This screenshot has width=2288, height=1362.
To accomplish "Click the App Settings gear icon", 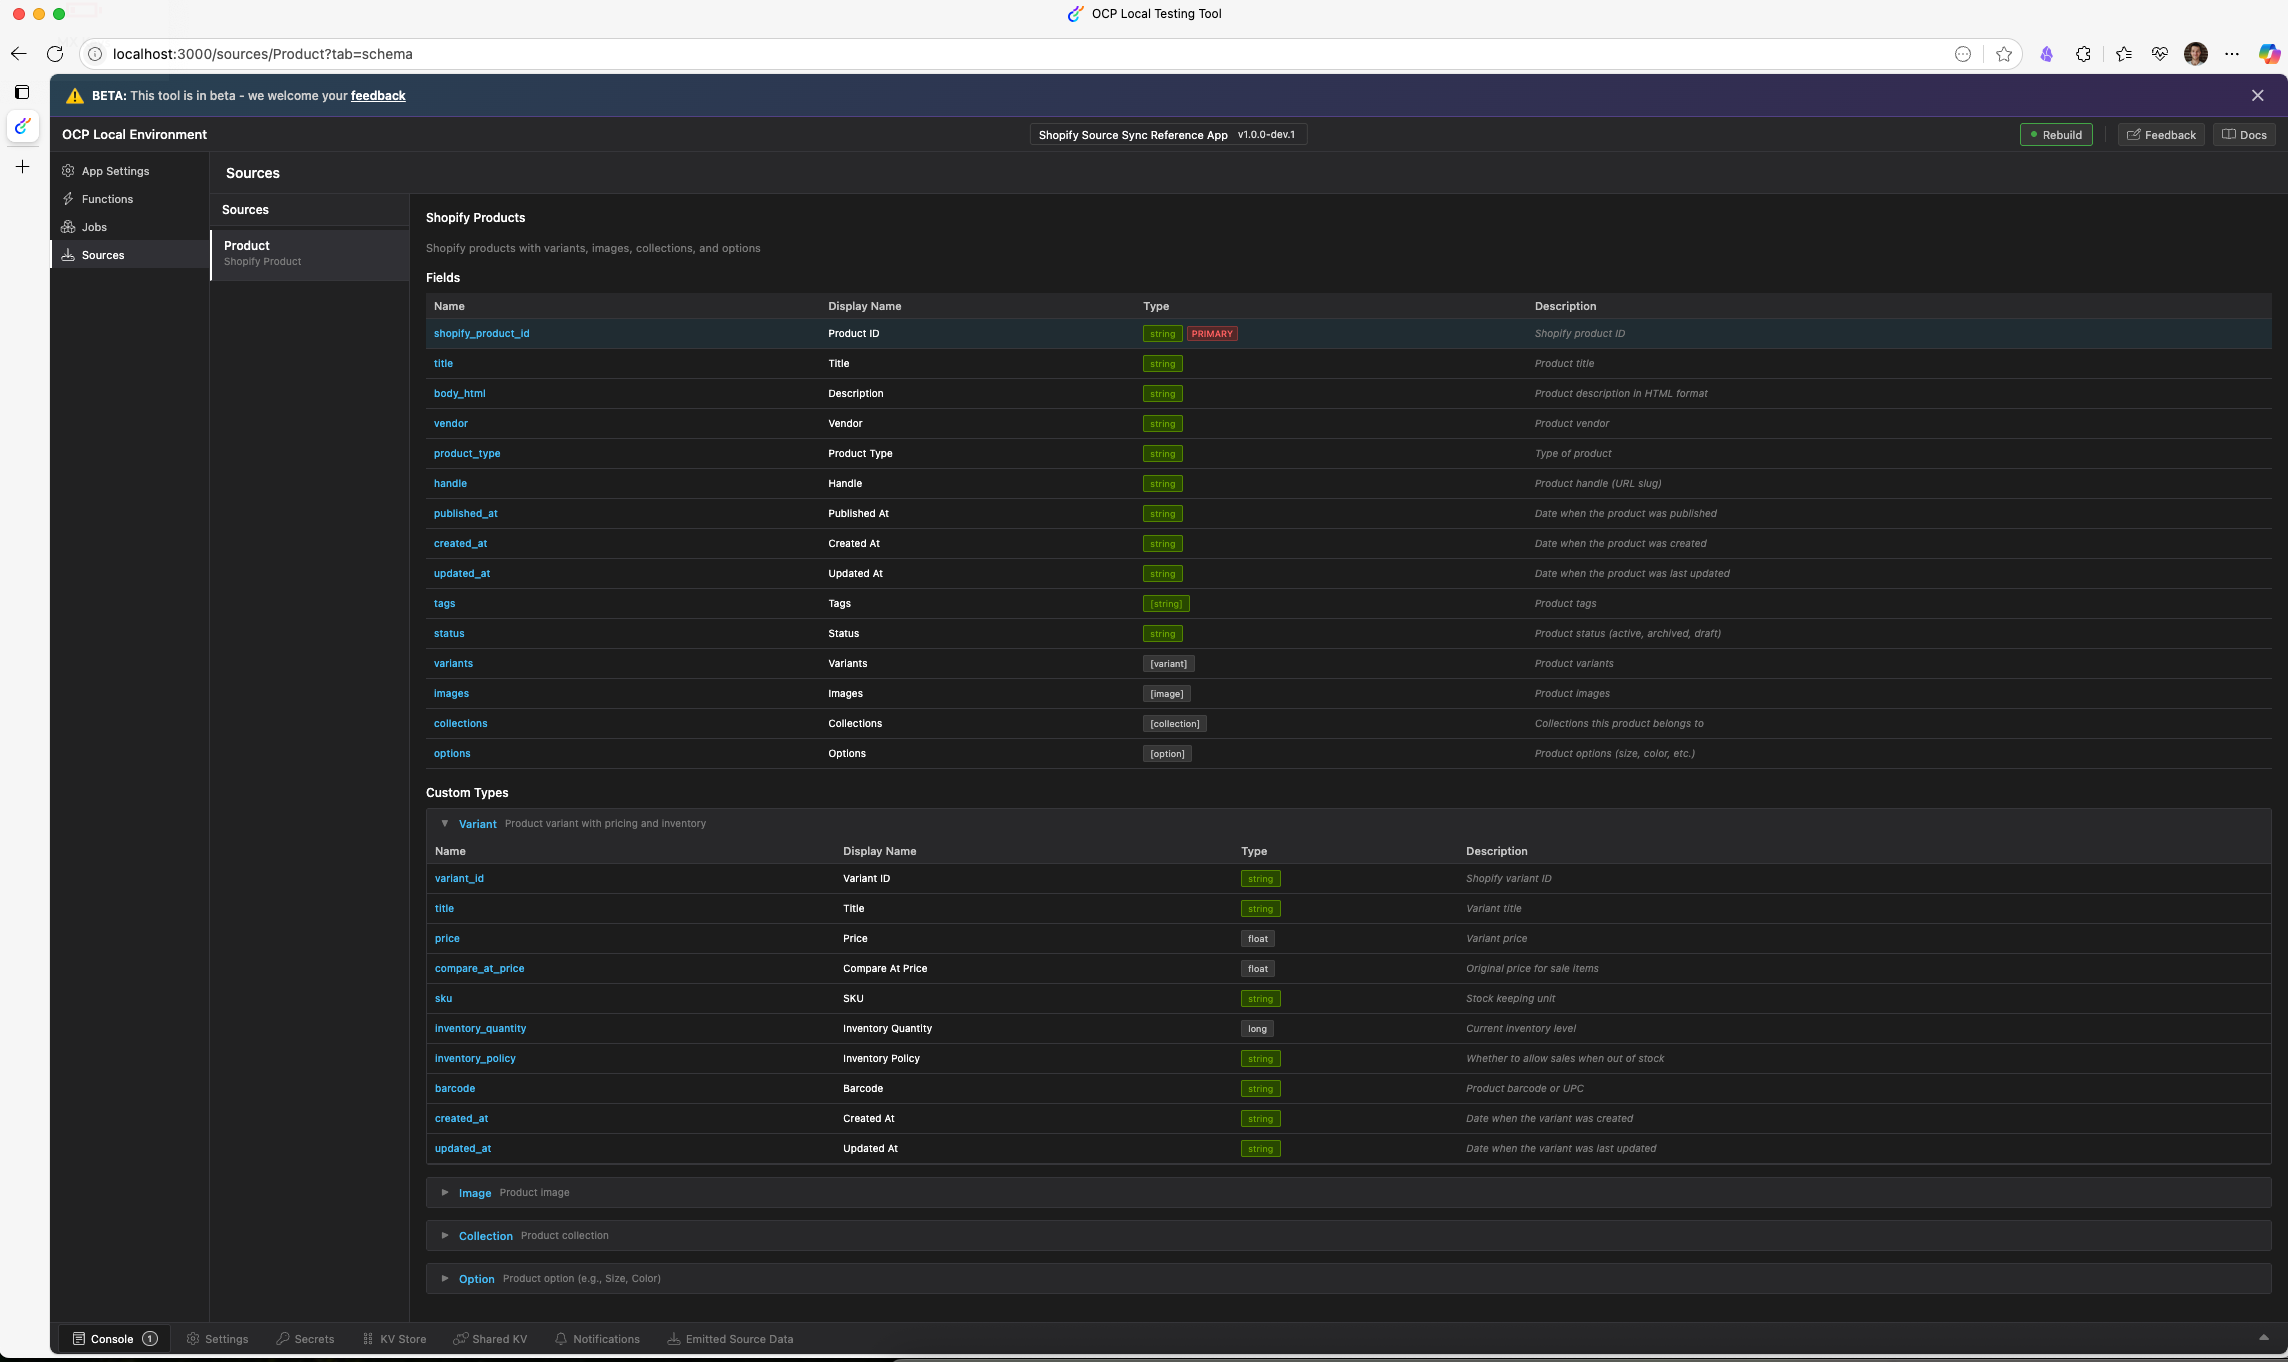I will 68,171.
